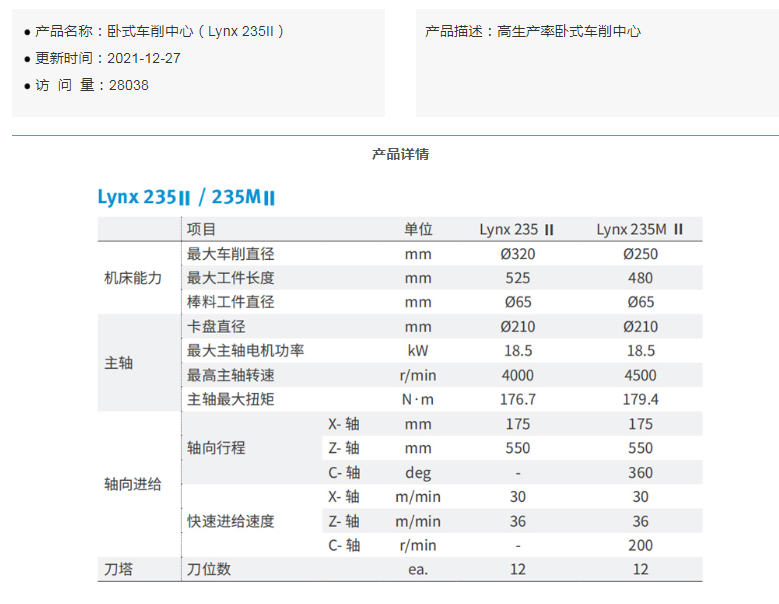Click the 单位 column header
This screenshot has width=779, height=604.
[418, 229]
